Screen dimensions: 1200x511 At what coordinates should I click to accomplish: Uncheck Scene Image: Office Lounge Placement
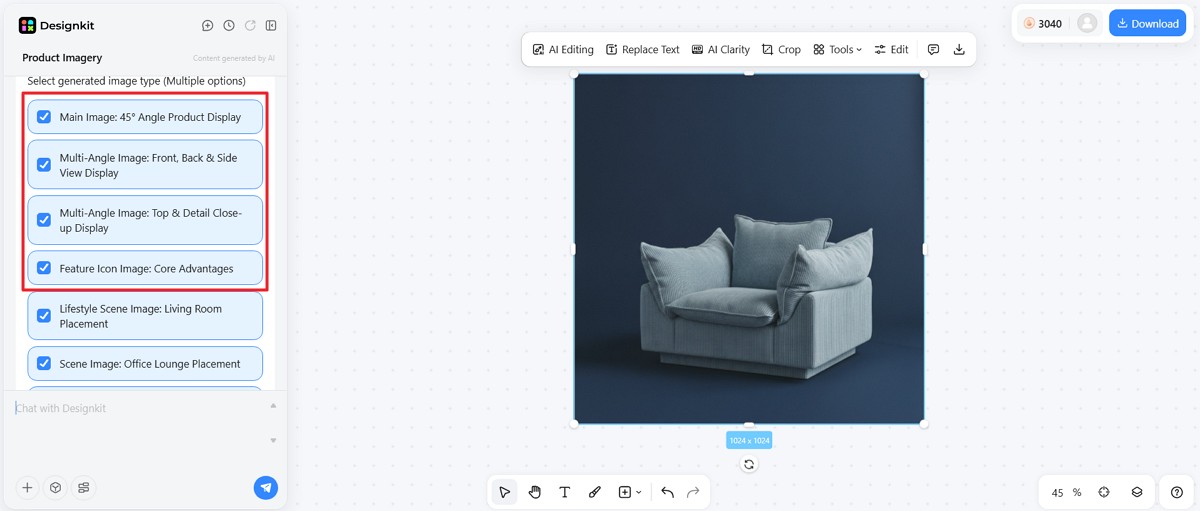44,364
